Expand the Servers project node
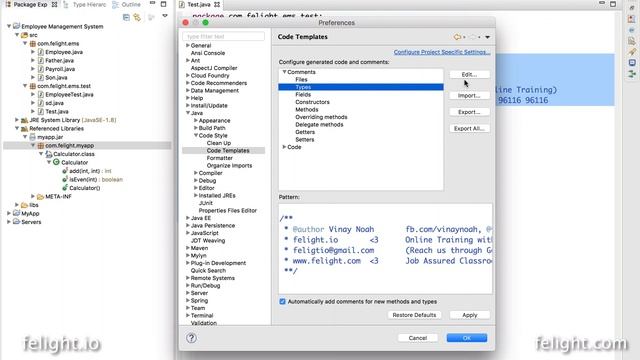The image size is (640, 360). 9,222
